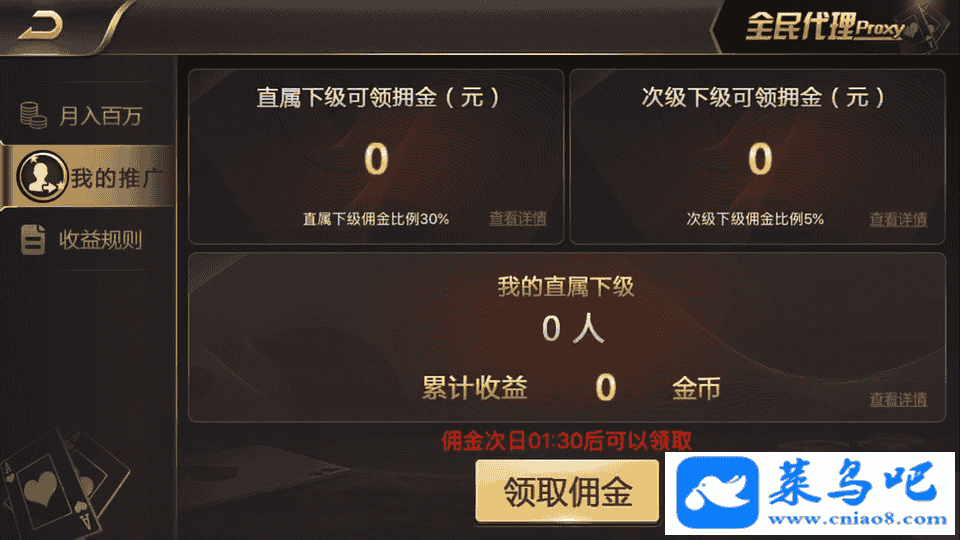Select the avatar icon for 我的推广
960x540 pixels.
point(42,177)
